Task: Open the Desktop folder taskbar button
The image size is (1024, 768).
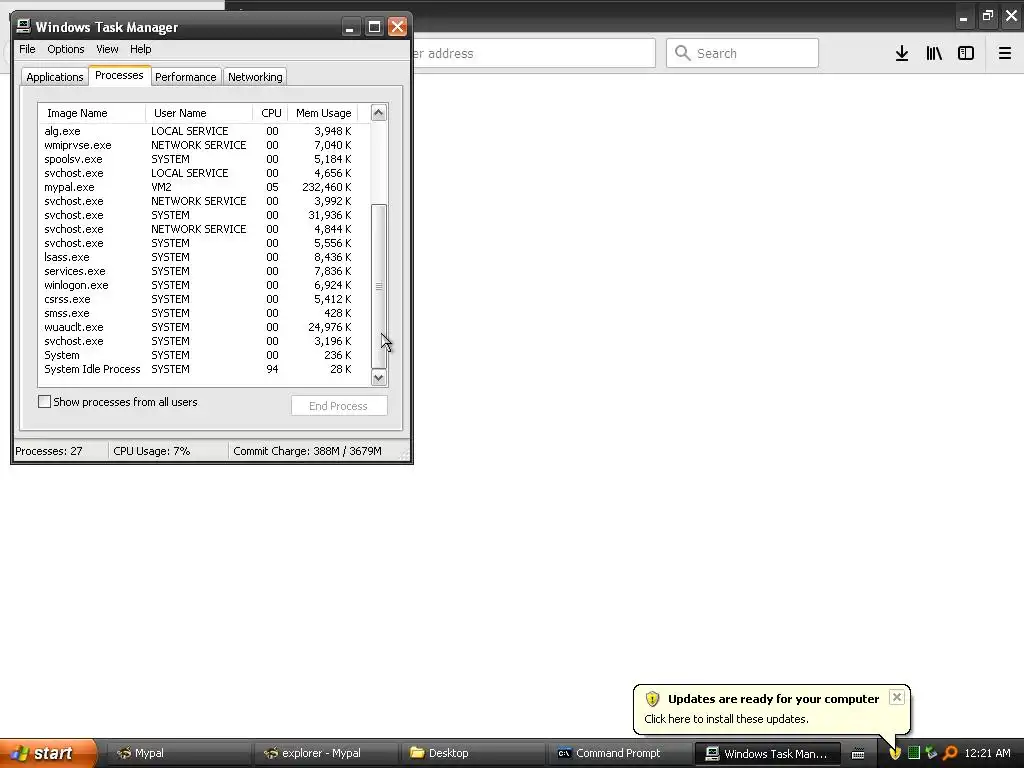Action: click(472, 753)
